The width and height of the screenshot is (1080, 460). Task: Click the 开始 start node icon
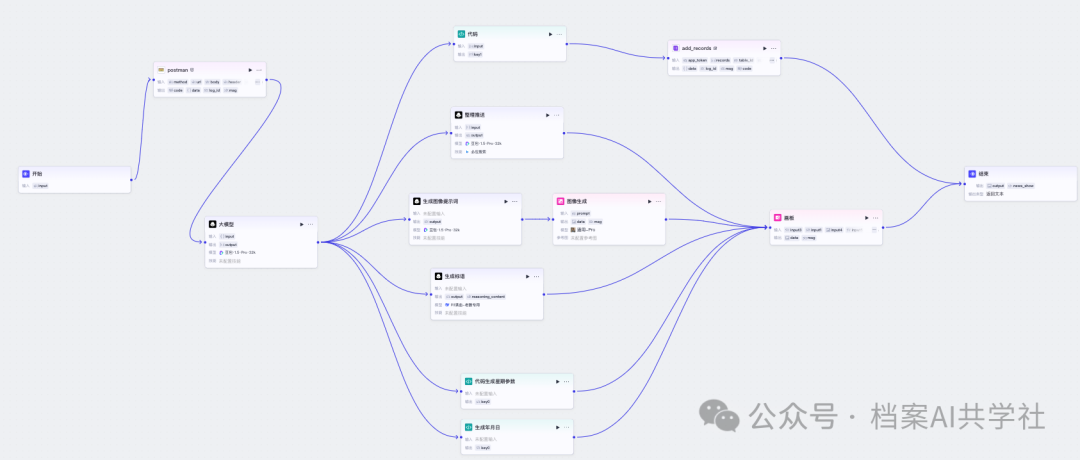click(x=25, y=174)
